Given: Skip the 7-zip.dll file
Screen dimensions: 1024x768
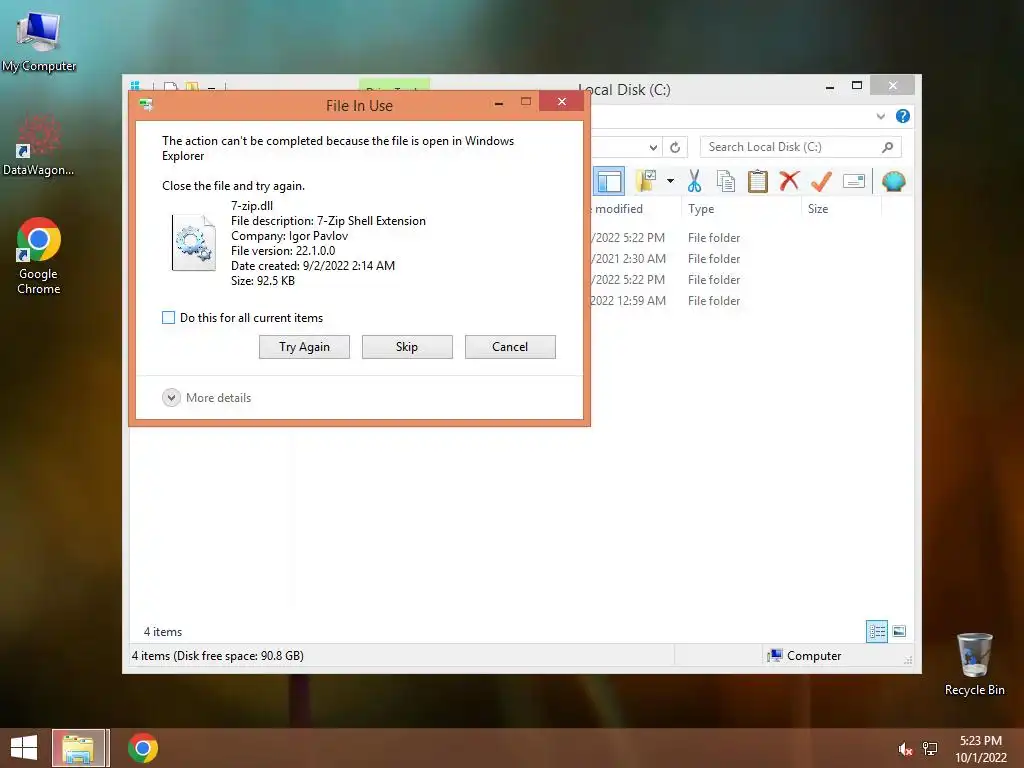Looking at the screenshot, I should tap(407, 347).
